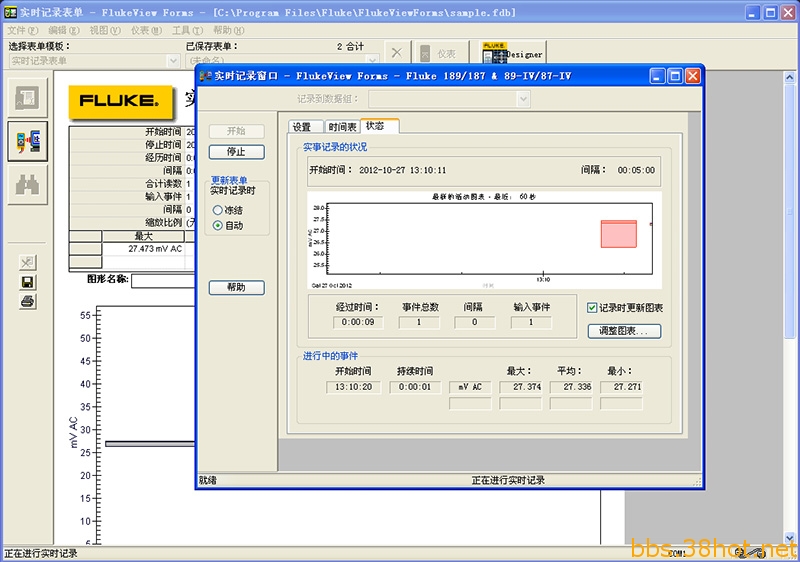The image size is (800, 562).
Task: Click the delete form icon above save
Action: (27, 263)
